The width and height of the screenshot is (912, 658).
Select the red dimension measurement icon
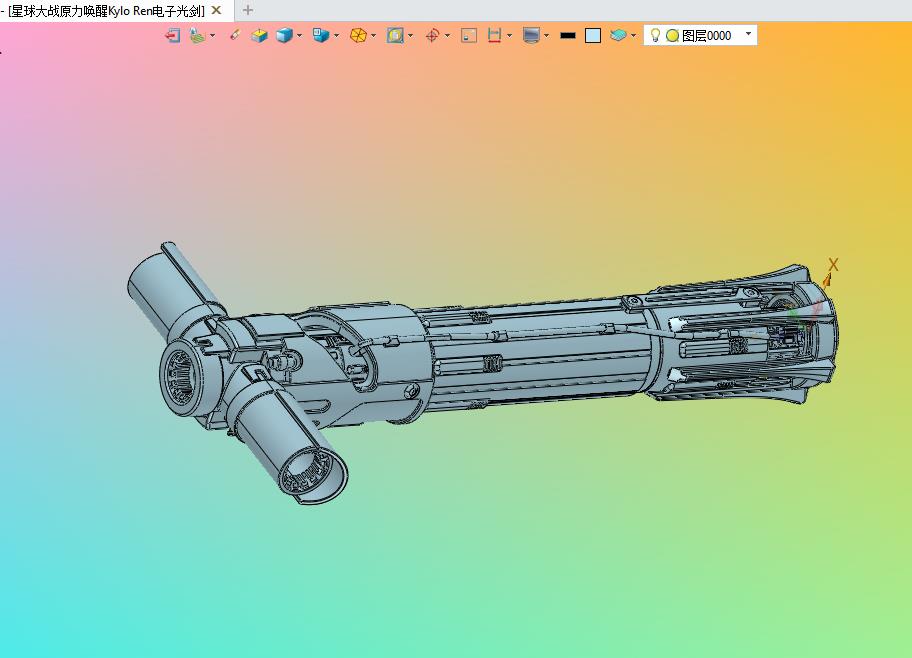pyautogui.click(x=494, y=35)
